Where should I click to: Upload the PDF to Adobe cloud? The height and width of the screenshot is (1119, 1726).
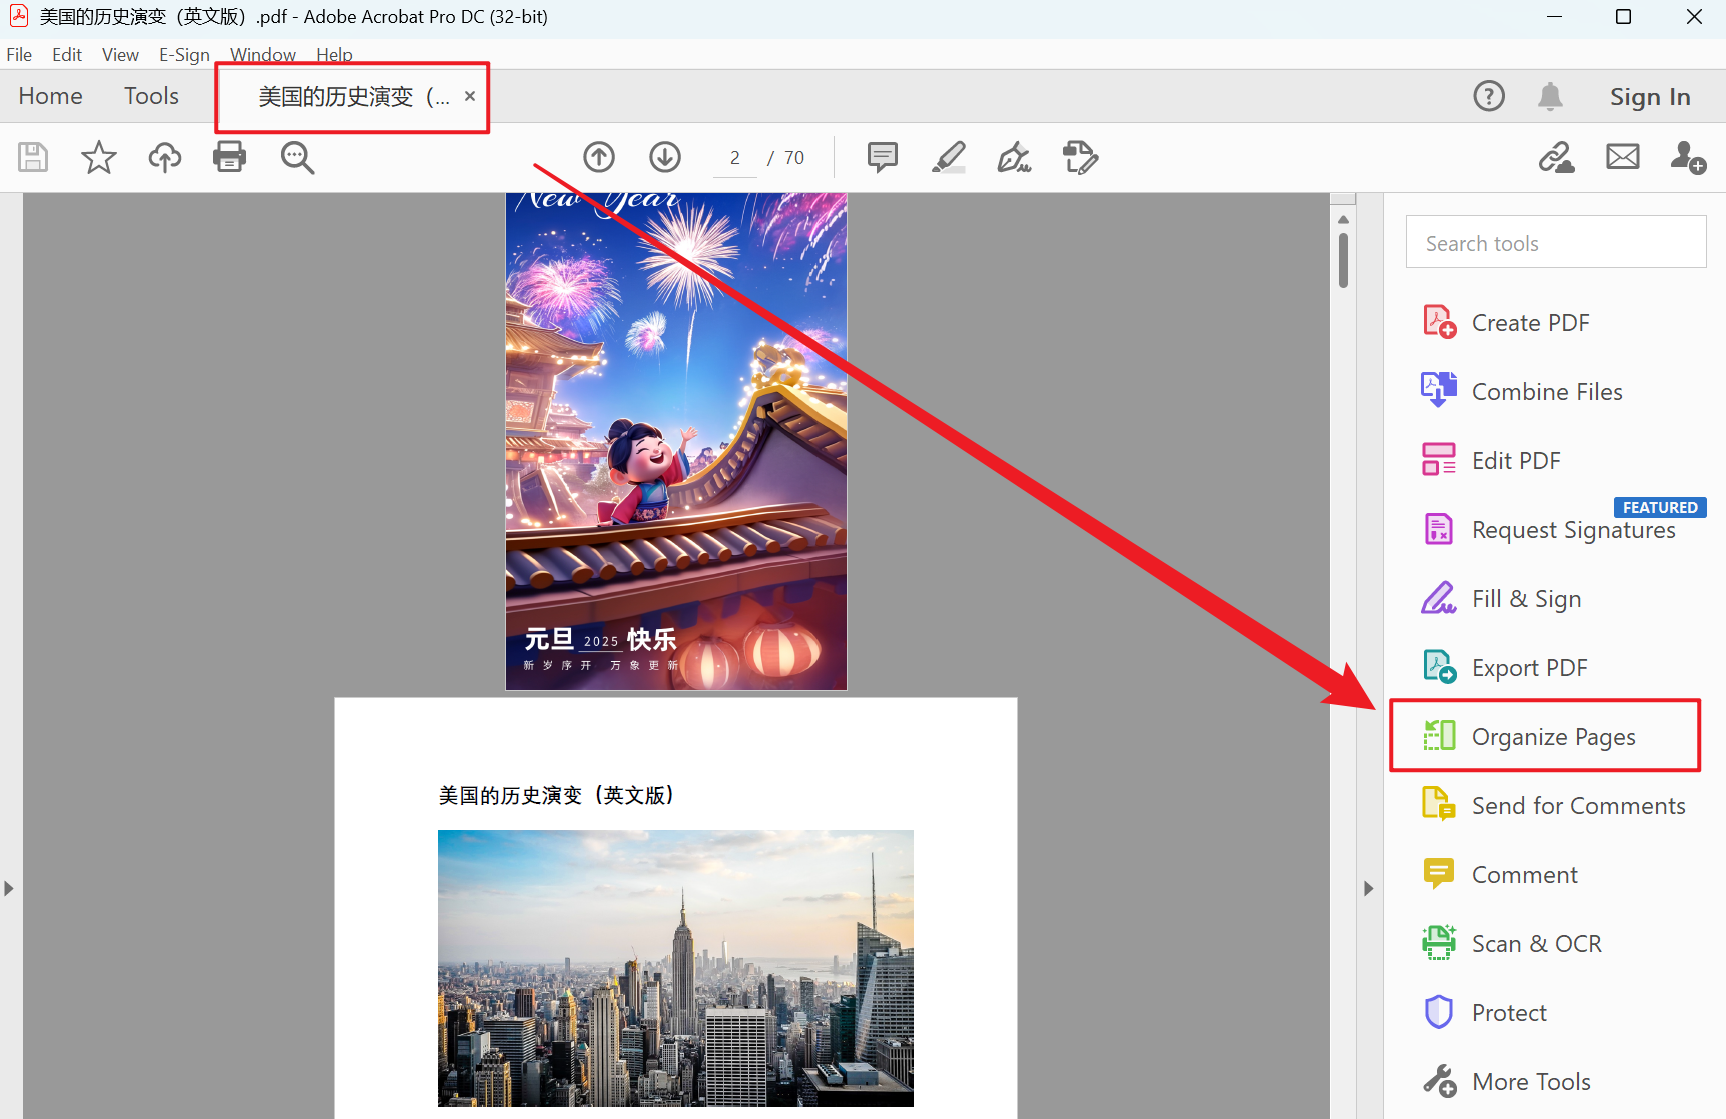coord(164,157)
